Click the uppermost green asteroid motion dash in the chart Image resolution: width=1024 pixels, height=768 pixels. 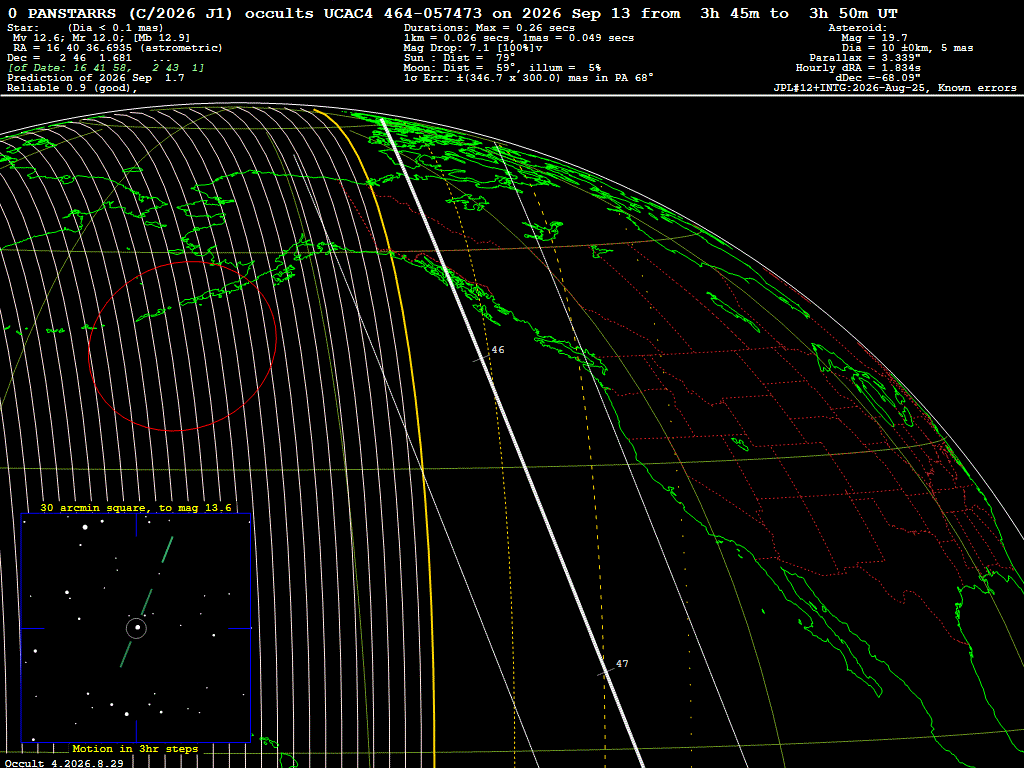click(167, 549)
